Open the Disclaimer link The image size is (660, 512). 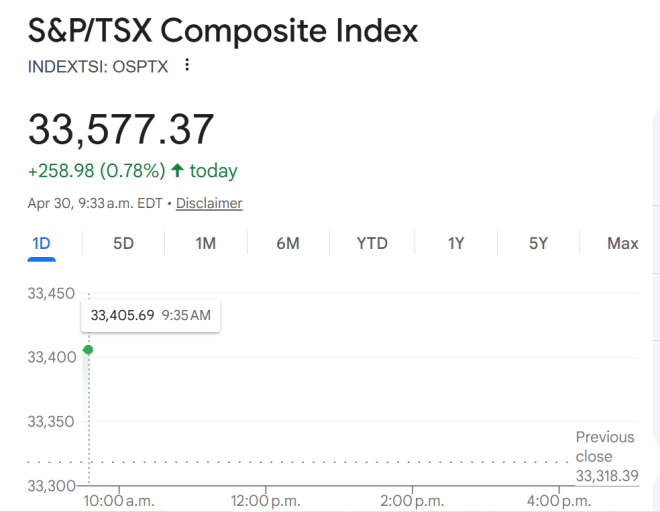pyautogui.click(x=209, y=203)
